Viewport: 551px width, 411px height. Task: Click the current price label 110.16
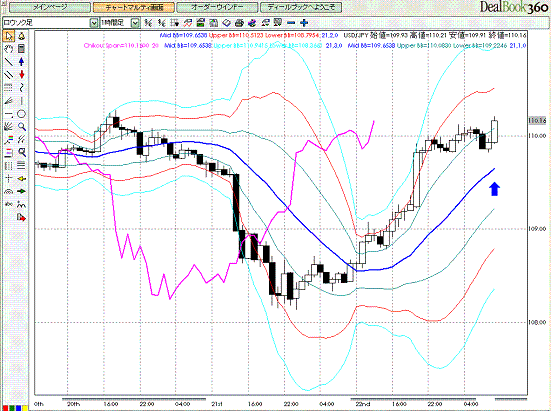537,121
